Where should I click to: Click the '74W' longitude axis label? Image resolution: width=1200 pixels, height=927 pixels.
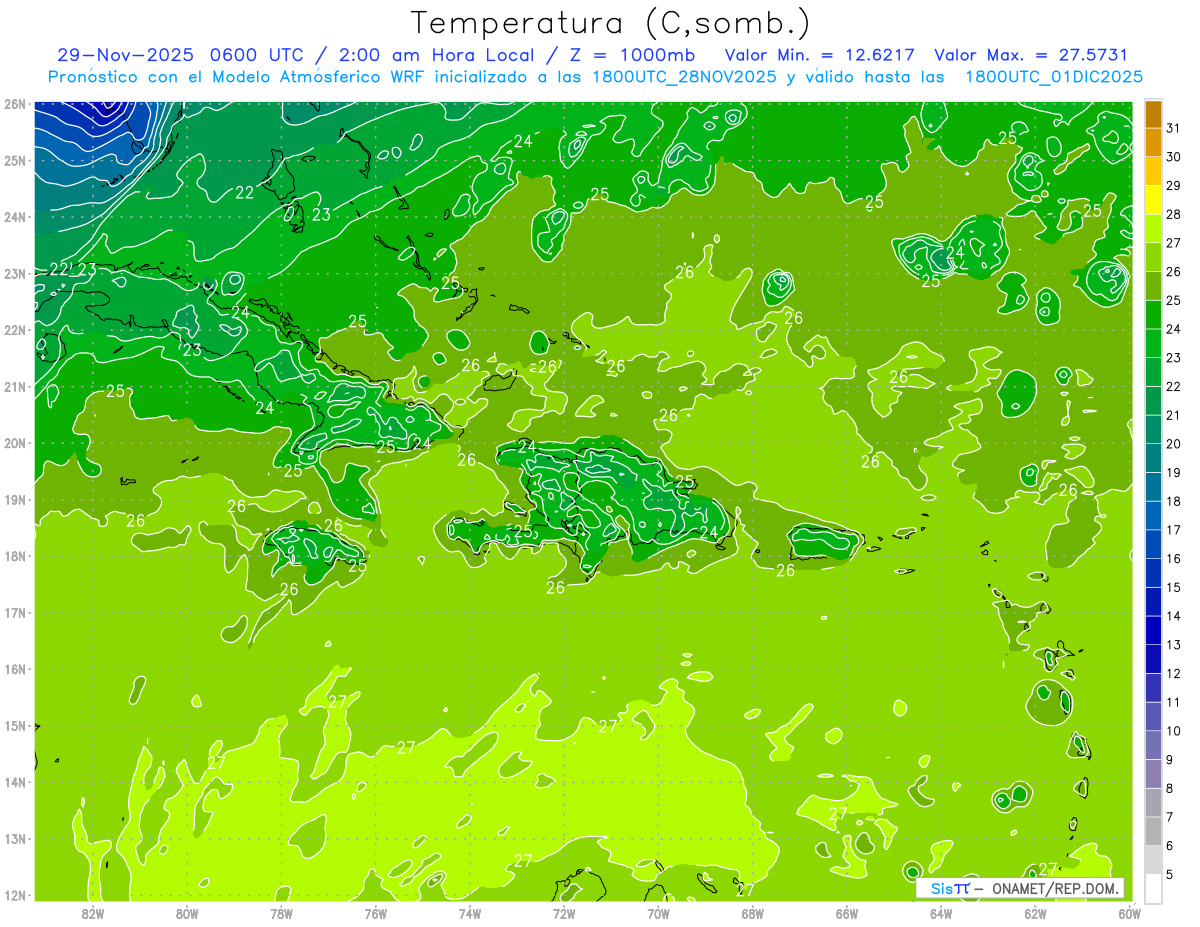[470, 912]
